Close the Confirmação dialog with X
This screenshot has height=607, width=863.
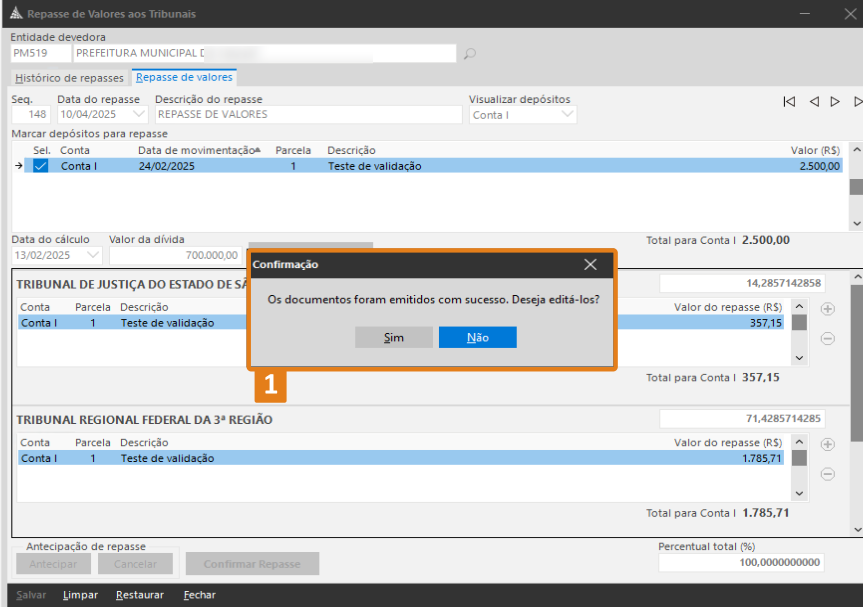coord(591,265)
